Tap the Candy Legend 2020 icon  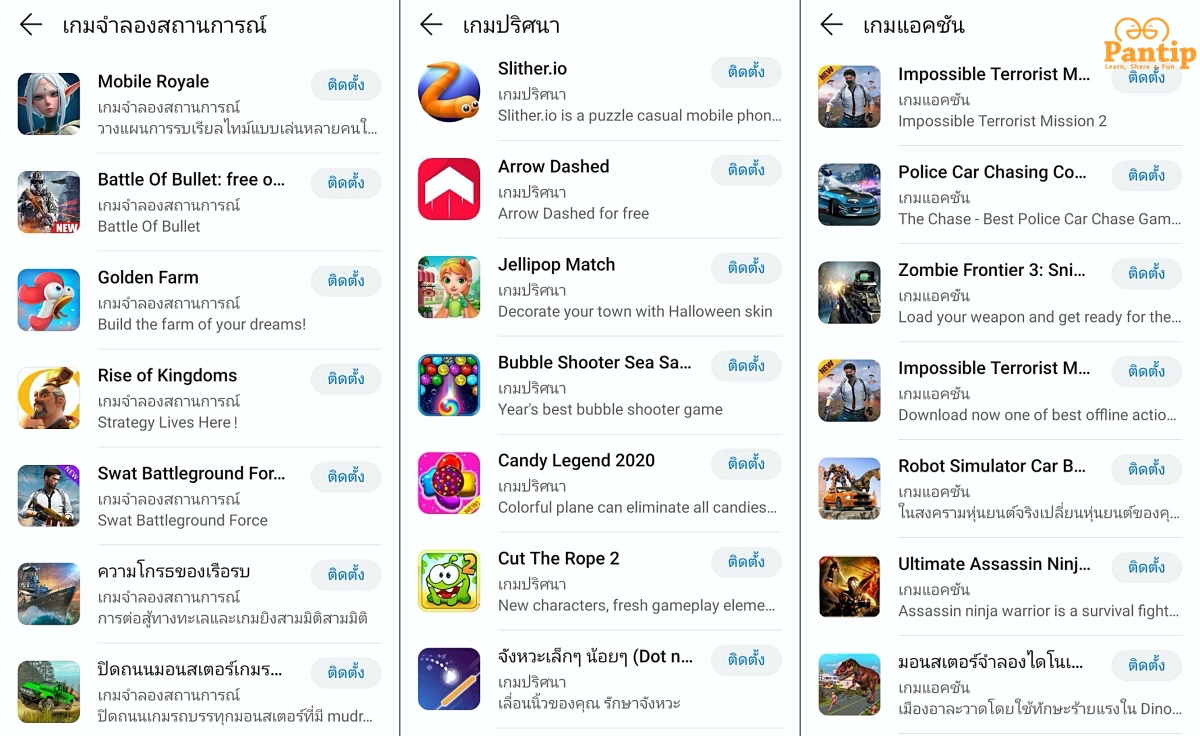pos(449,483)
